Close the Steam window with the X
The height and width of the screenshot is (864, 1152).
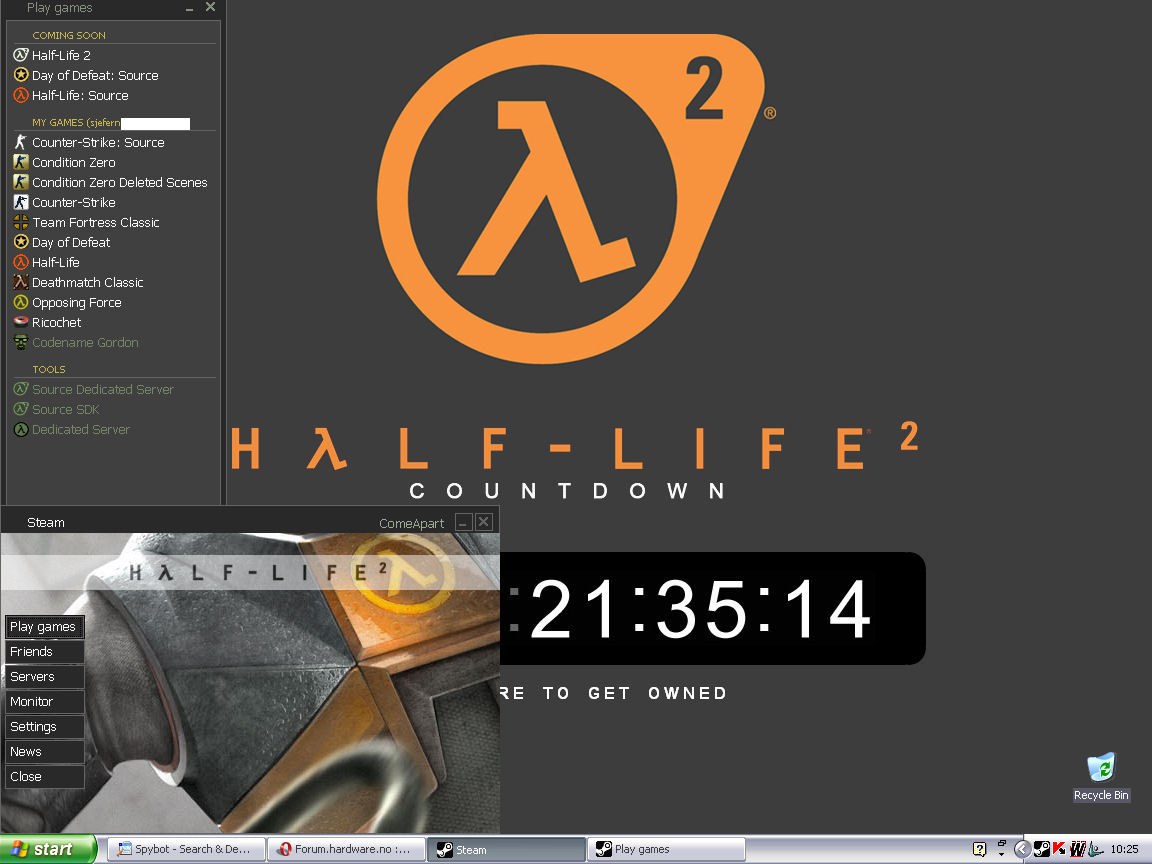pos(483,522)
